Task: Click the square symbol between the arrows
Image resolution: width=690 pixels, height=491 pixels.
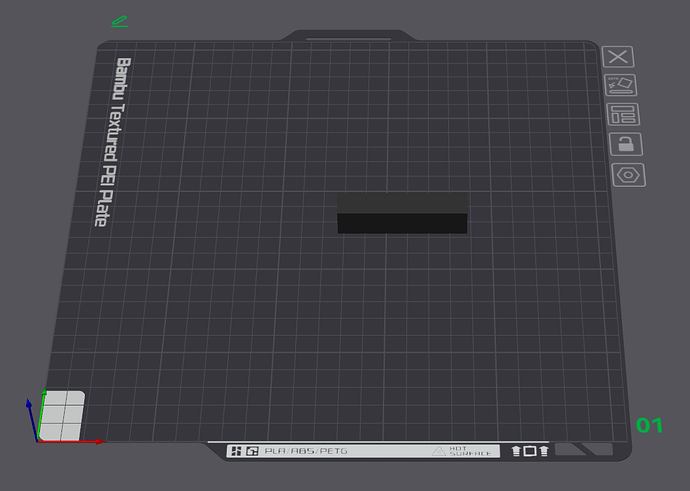Action: [530, 452]
